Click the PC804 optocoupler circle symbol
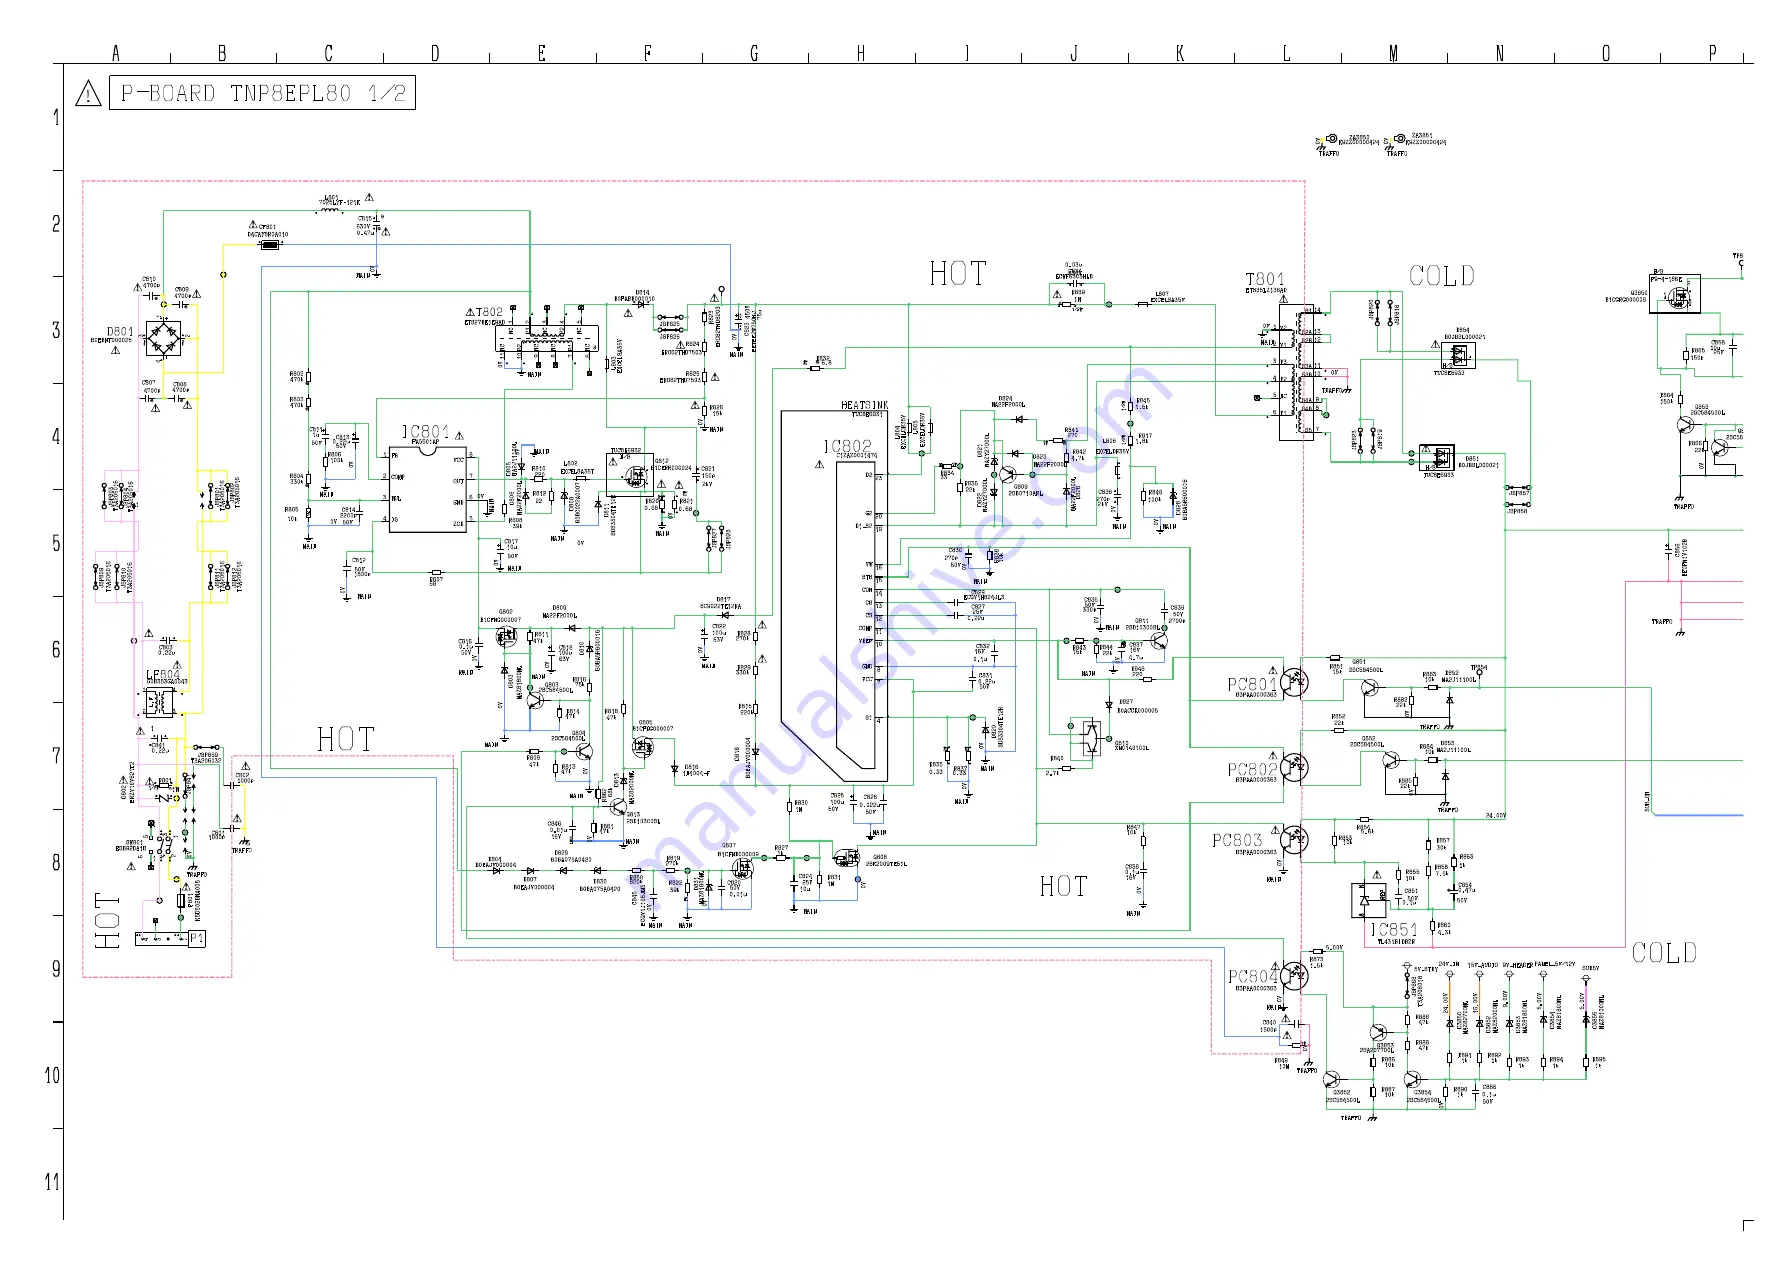 point(1295,975)
